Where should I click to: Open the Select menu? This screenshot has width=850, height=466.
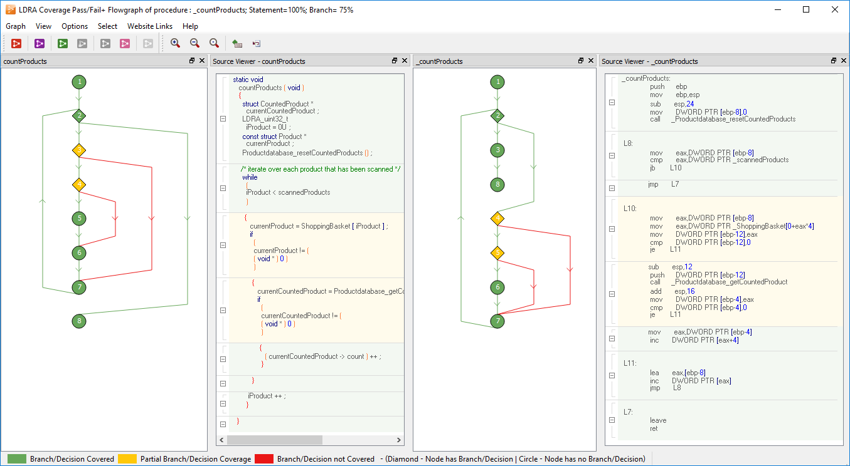[107, 26]
